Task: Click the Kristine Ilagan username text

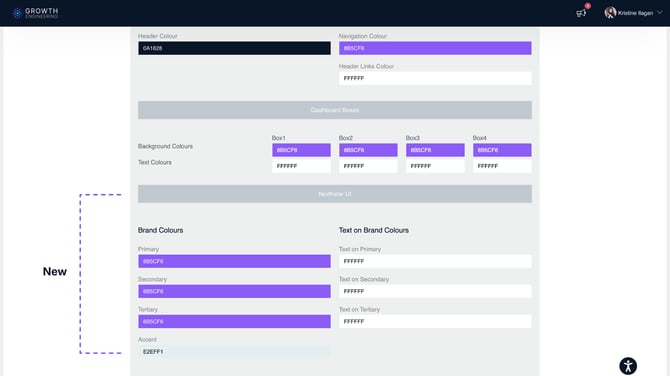Action: coord(635,13)
